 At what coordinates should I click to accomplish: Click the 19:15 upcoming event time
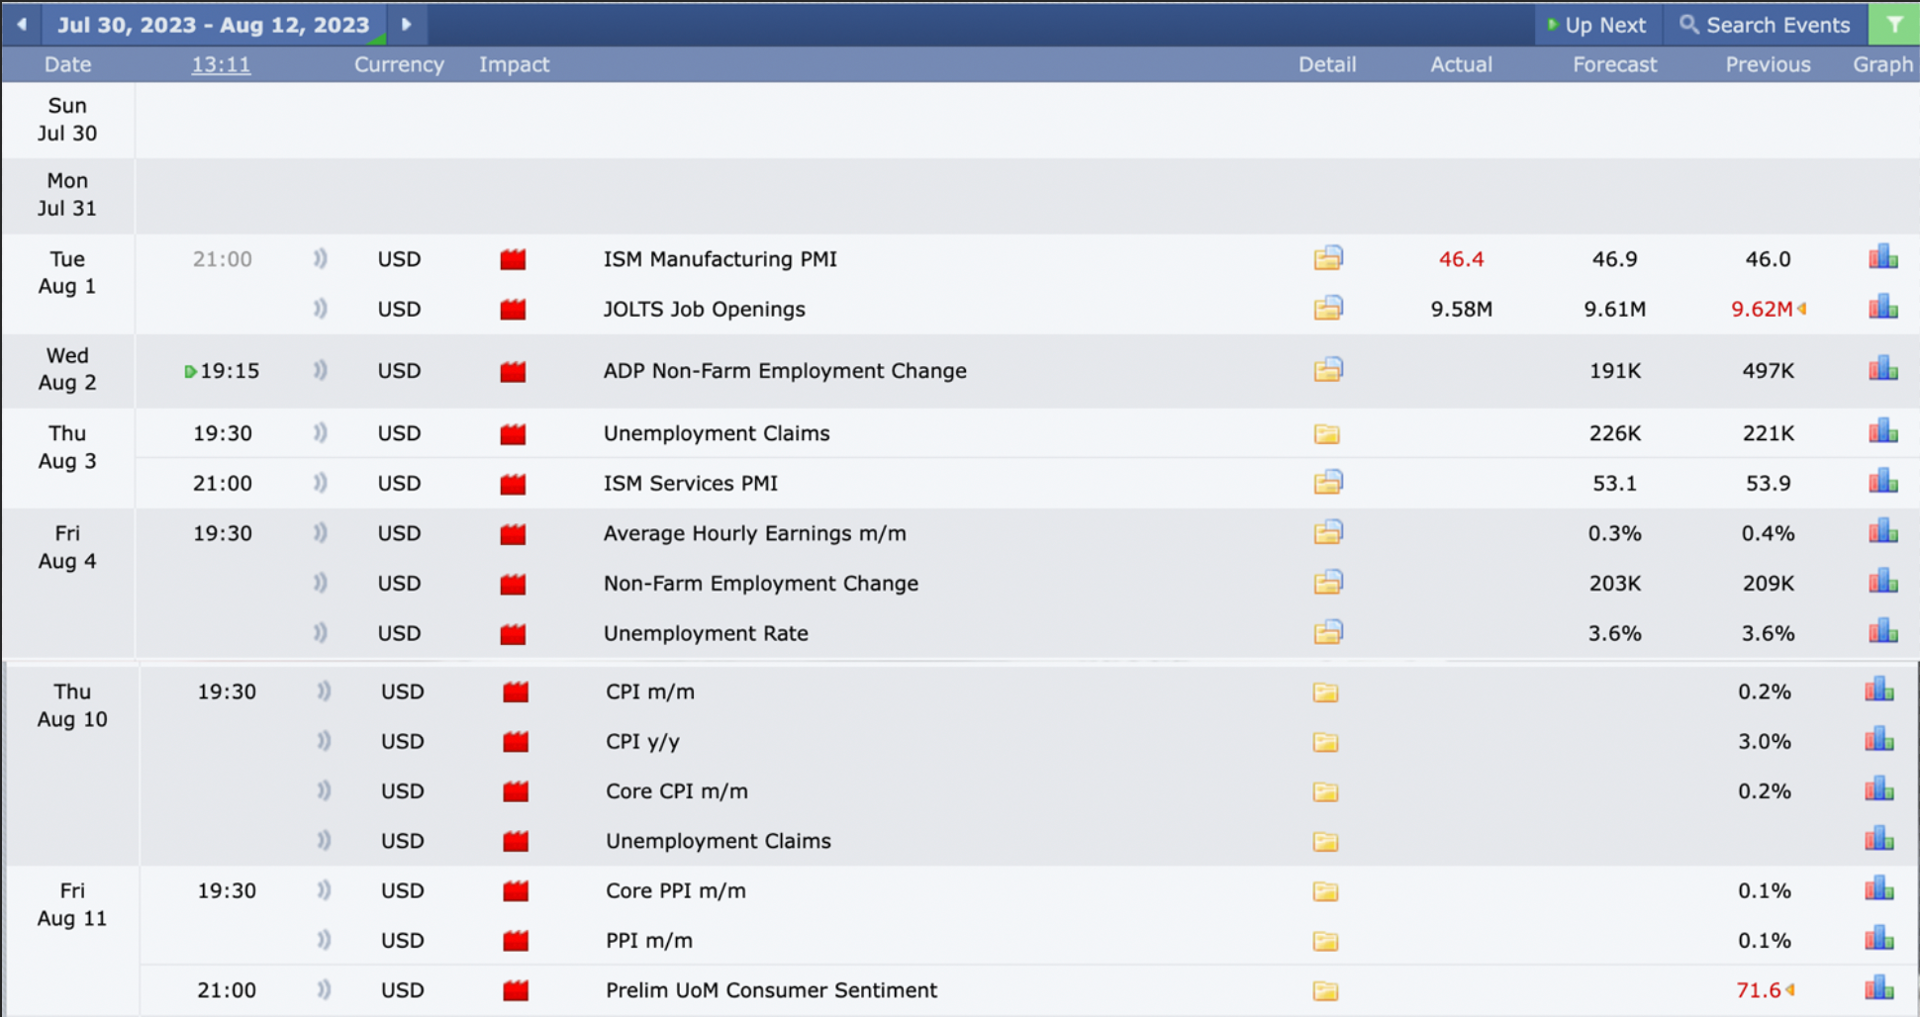pyautogui.click(x=229, y=371)
